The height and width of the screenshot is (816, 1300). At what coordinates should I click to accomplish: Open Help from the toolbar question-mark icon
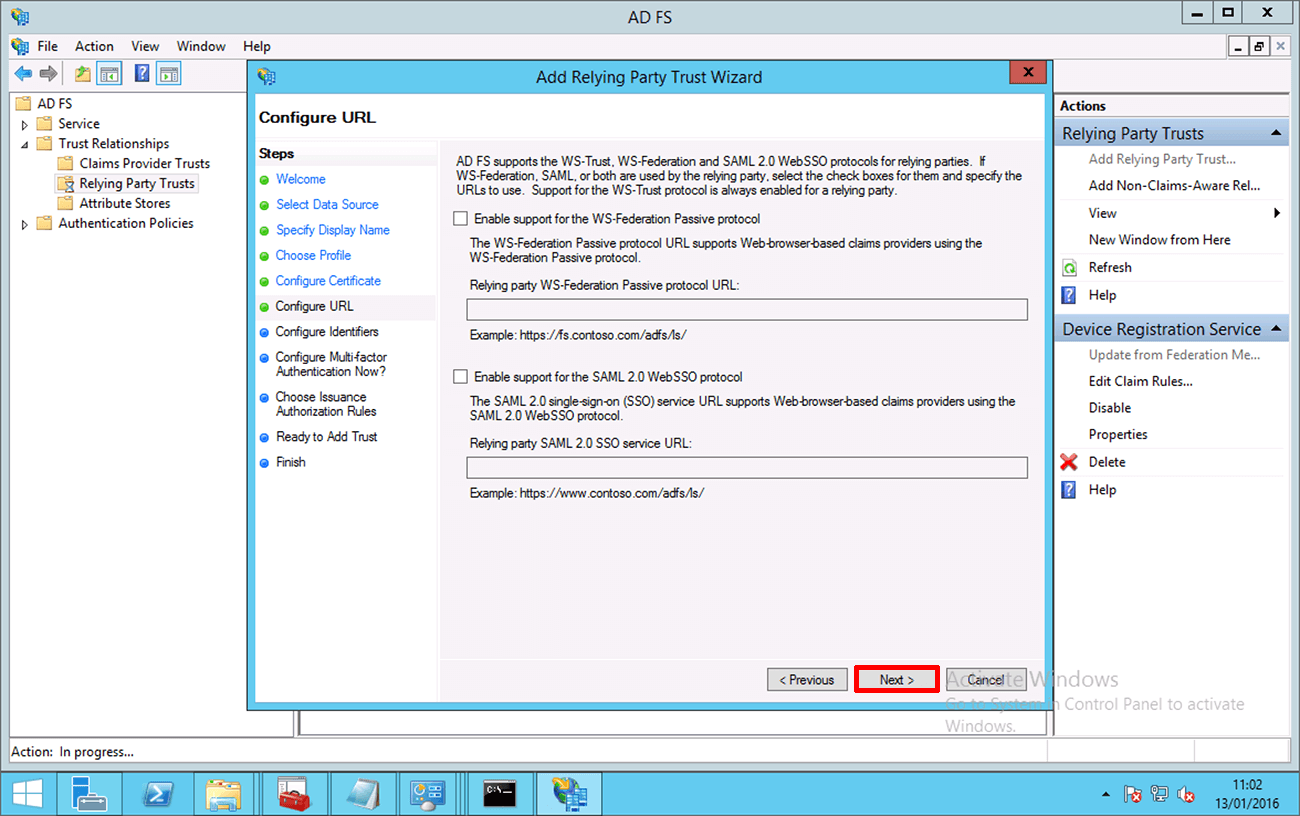click(x=142, y=73)
